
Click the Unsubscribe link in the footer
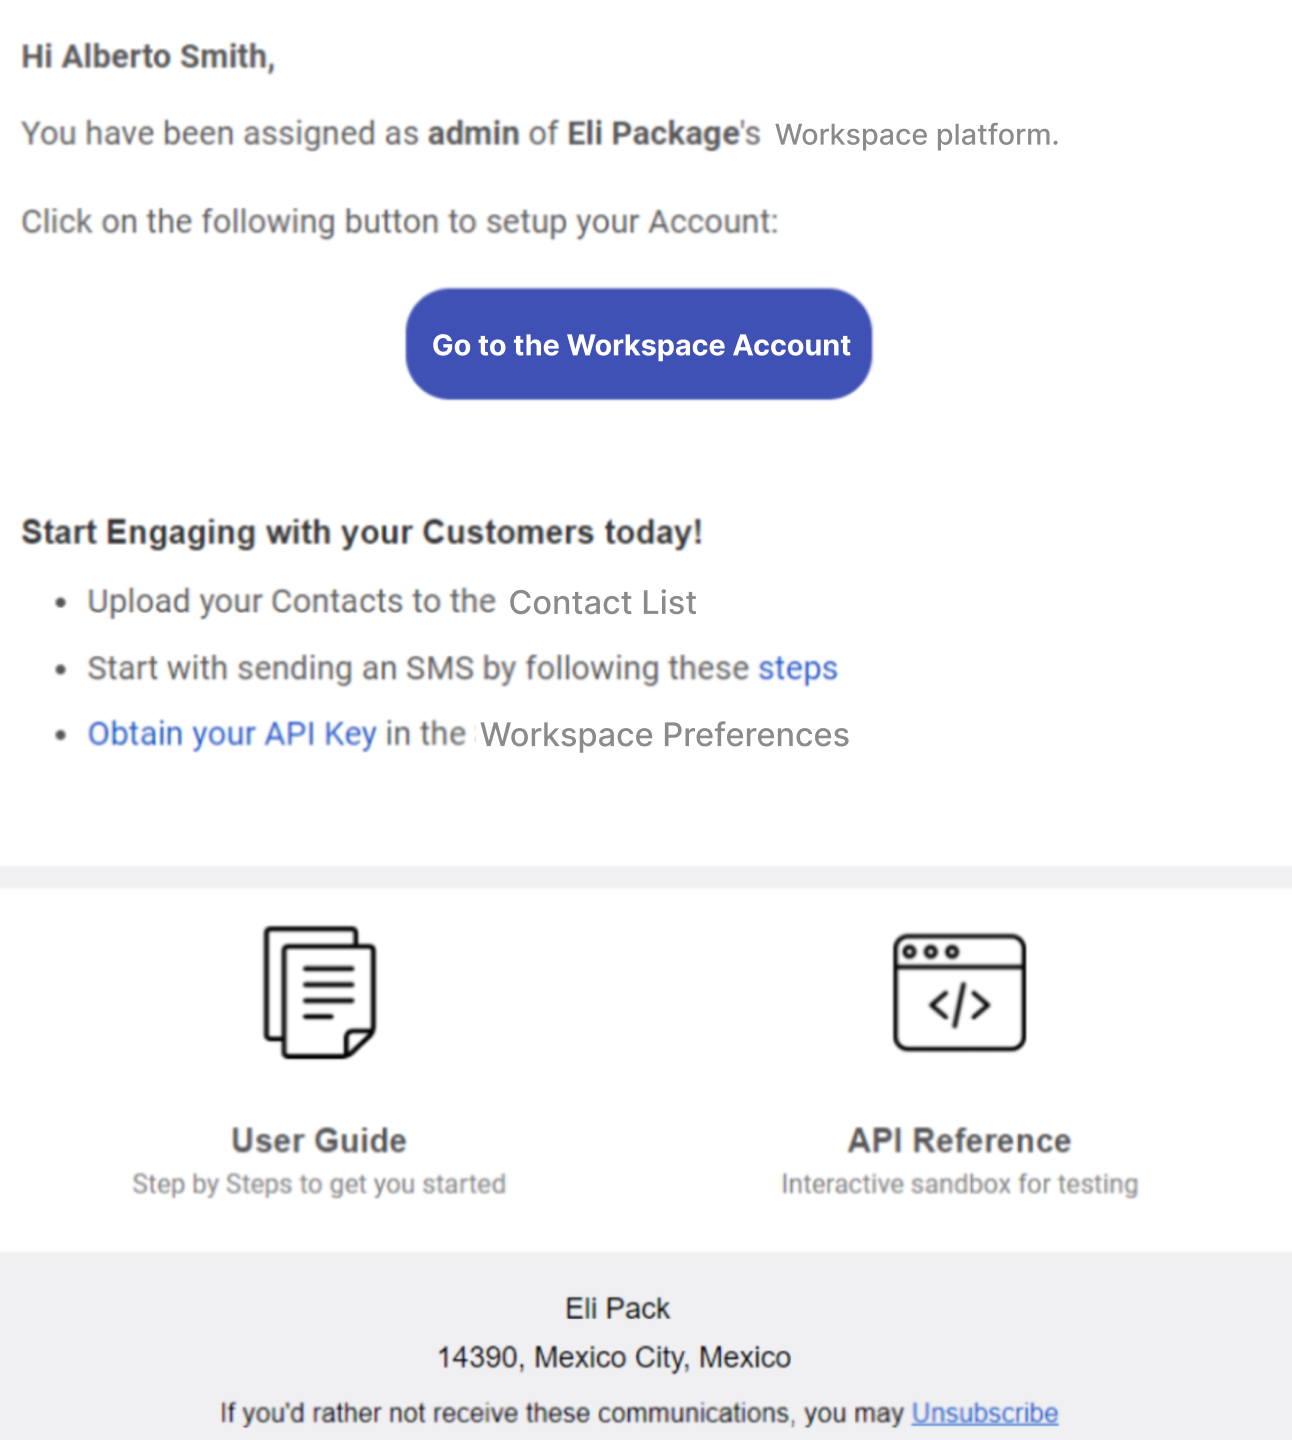(x=985, y=1413)
